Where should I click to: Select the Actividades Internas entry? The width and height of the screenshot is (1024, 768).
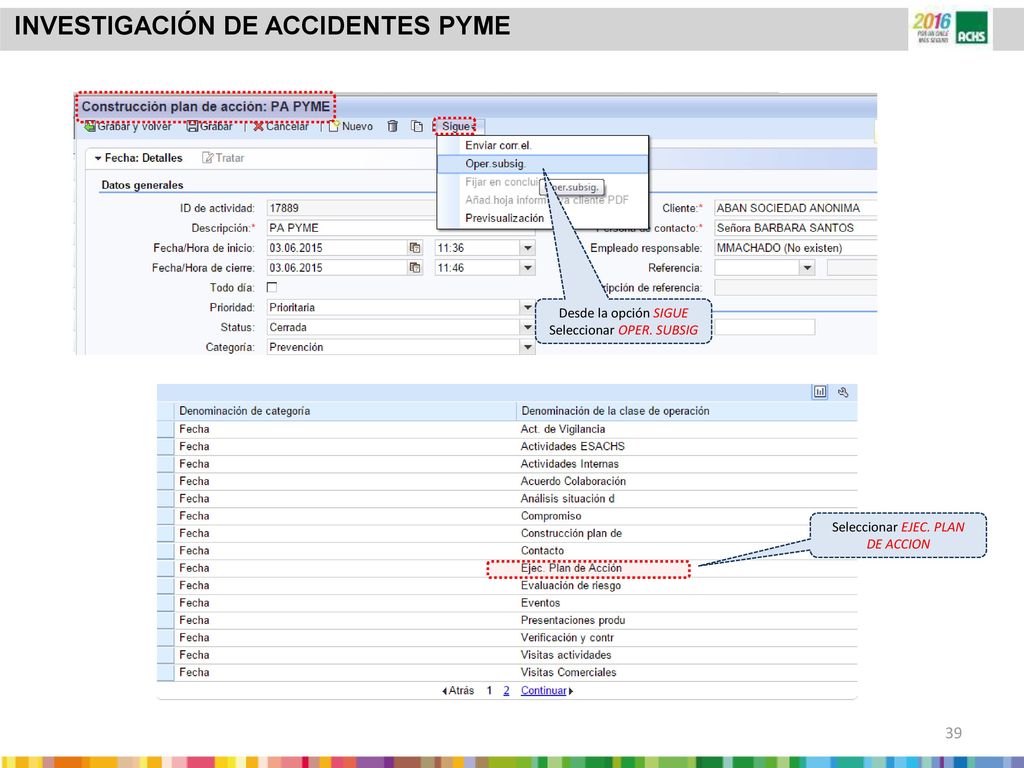tap(569, 464)
